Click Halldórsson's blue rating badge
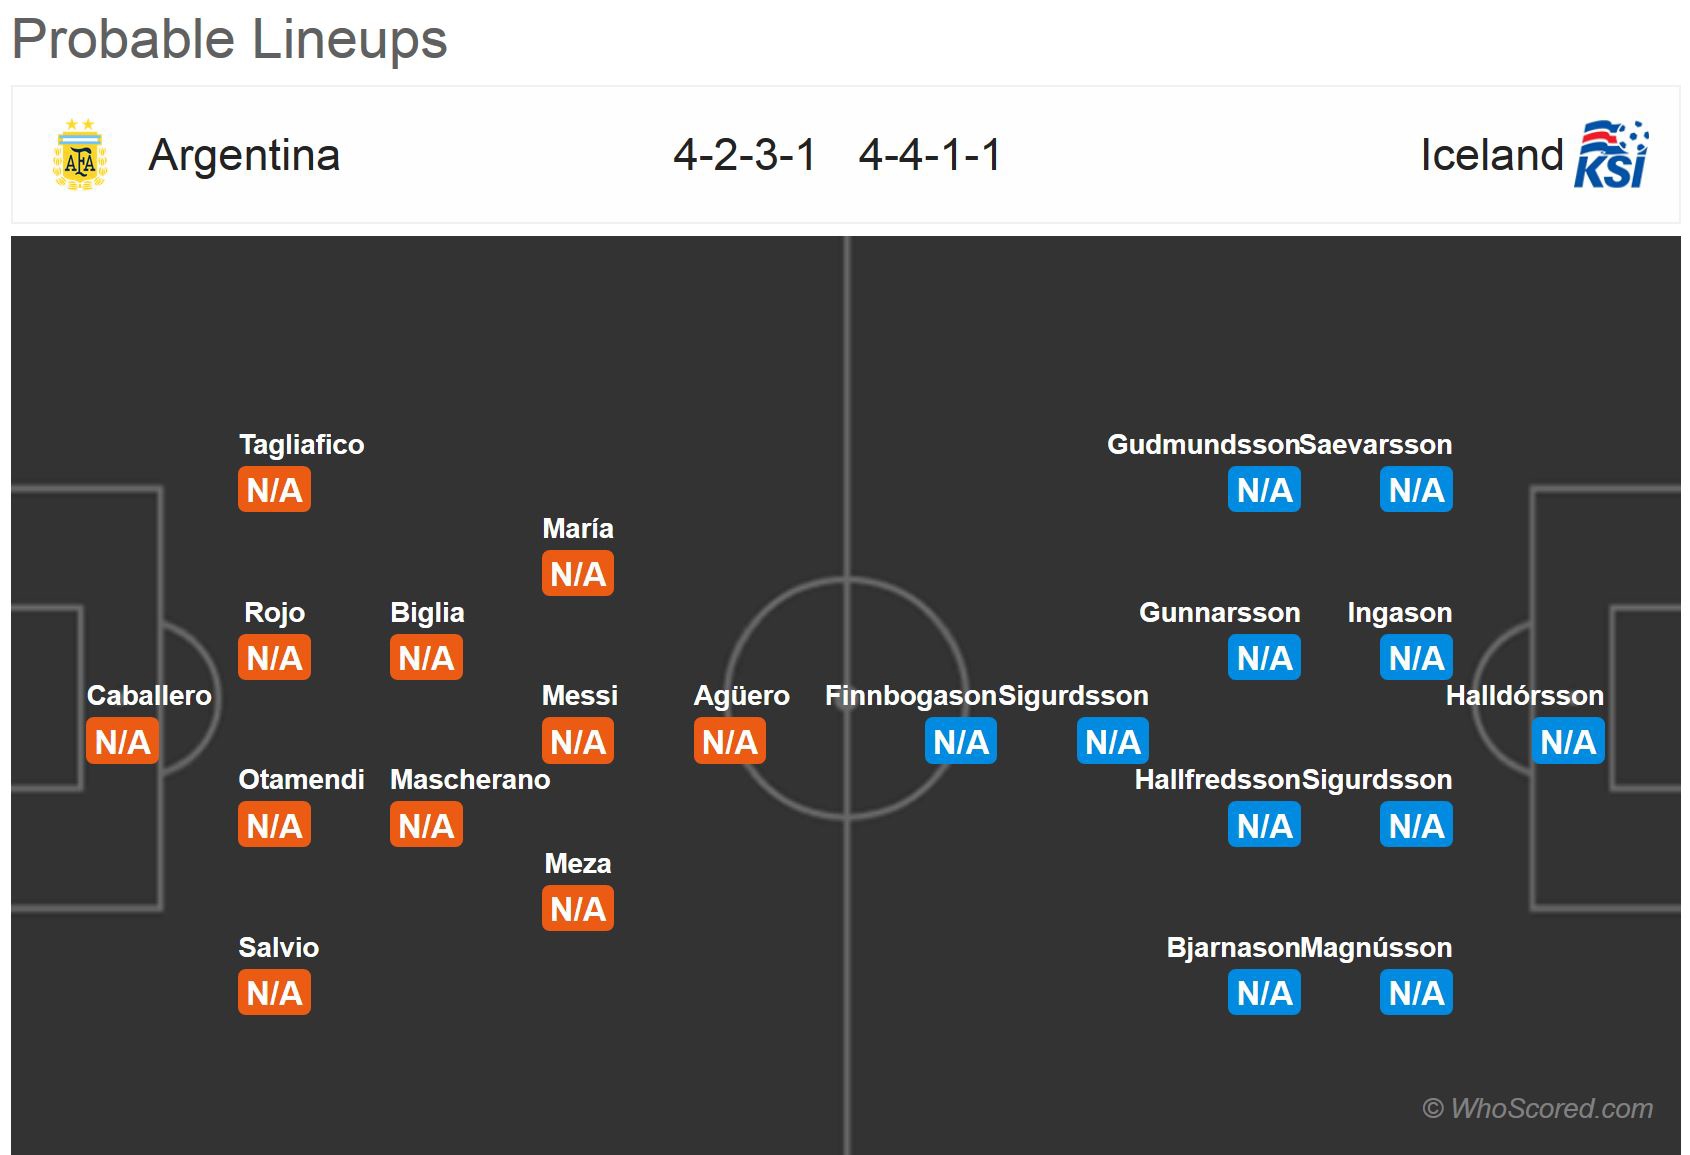 (1568, 742)
